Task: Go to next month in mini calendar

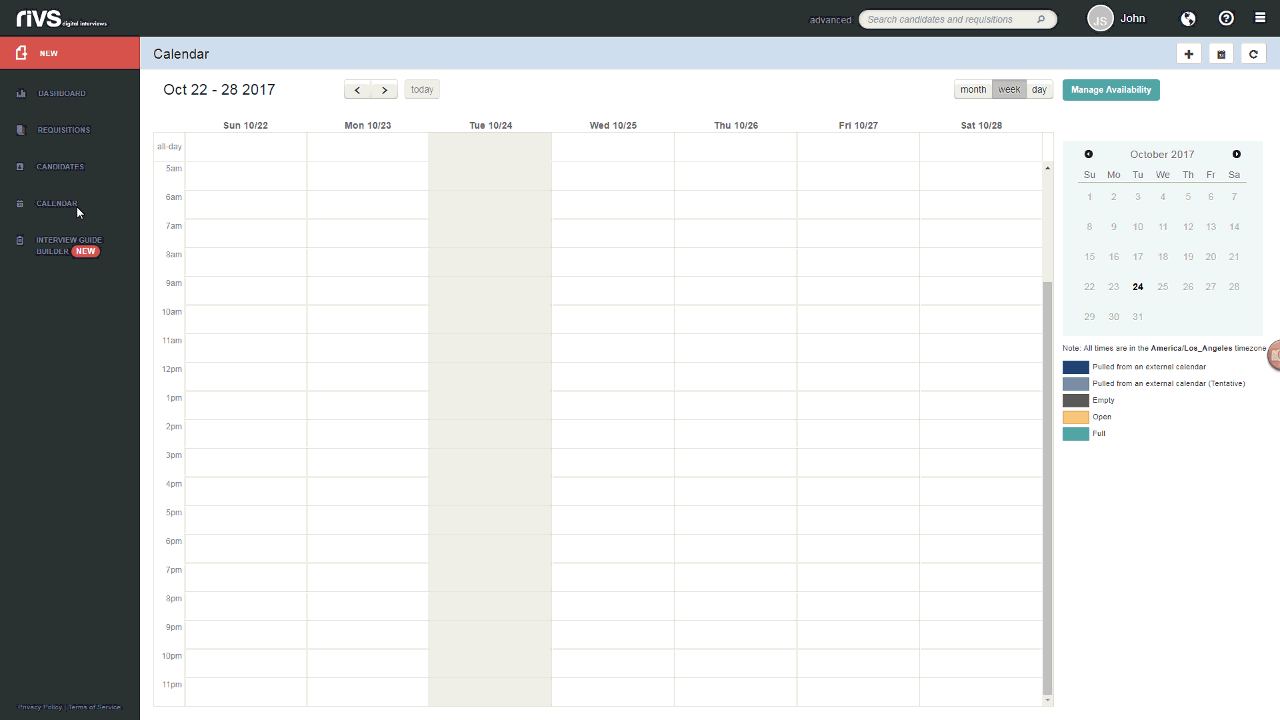Action: pos(1237,154)
